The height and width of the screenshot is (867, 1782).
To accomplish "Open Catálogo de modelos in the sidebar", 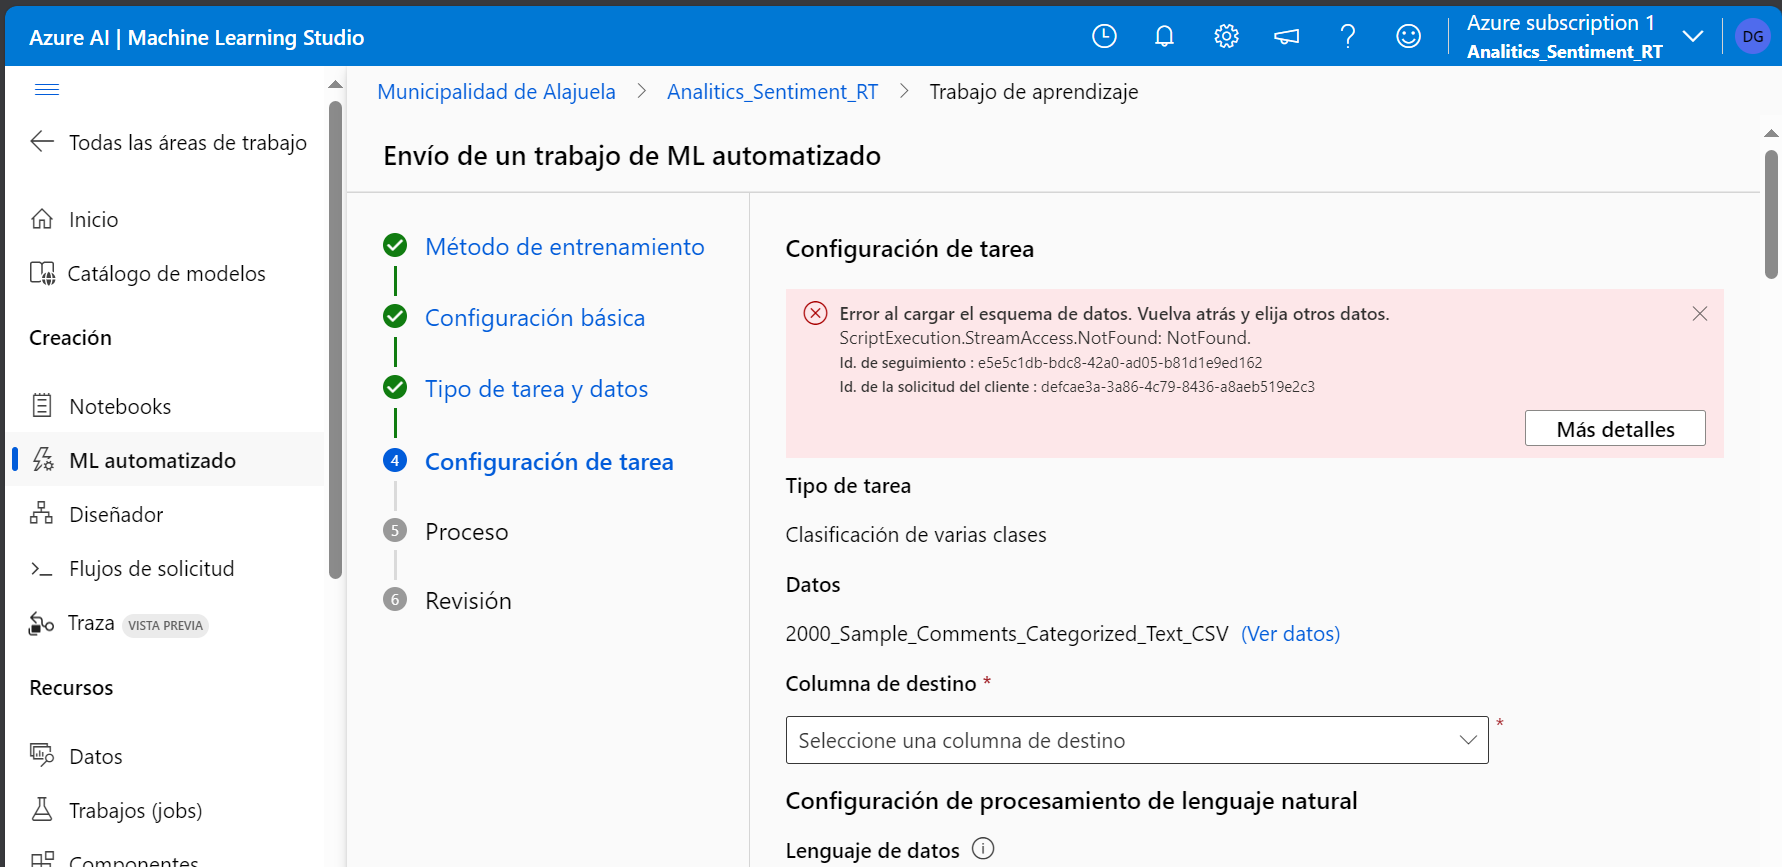I will (166, 273).
